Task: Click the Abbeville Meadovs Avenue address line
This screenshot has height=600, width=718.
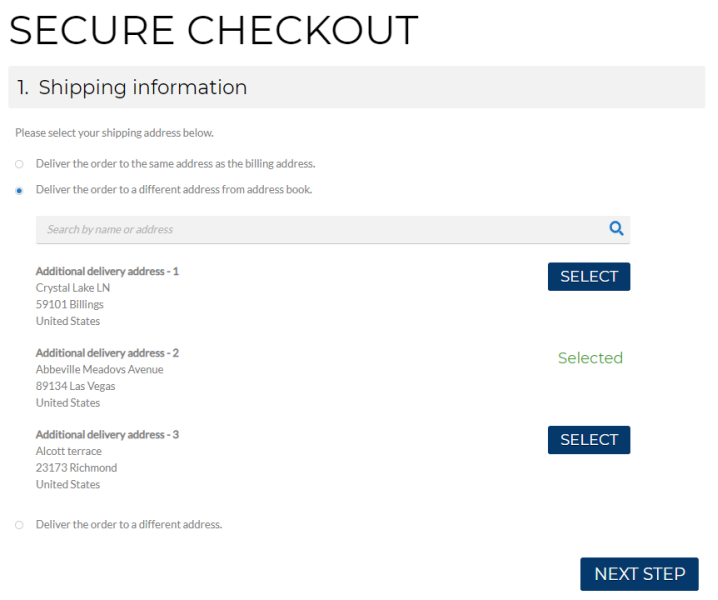Action: click(99, 370)
